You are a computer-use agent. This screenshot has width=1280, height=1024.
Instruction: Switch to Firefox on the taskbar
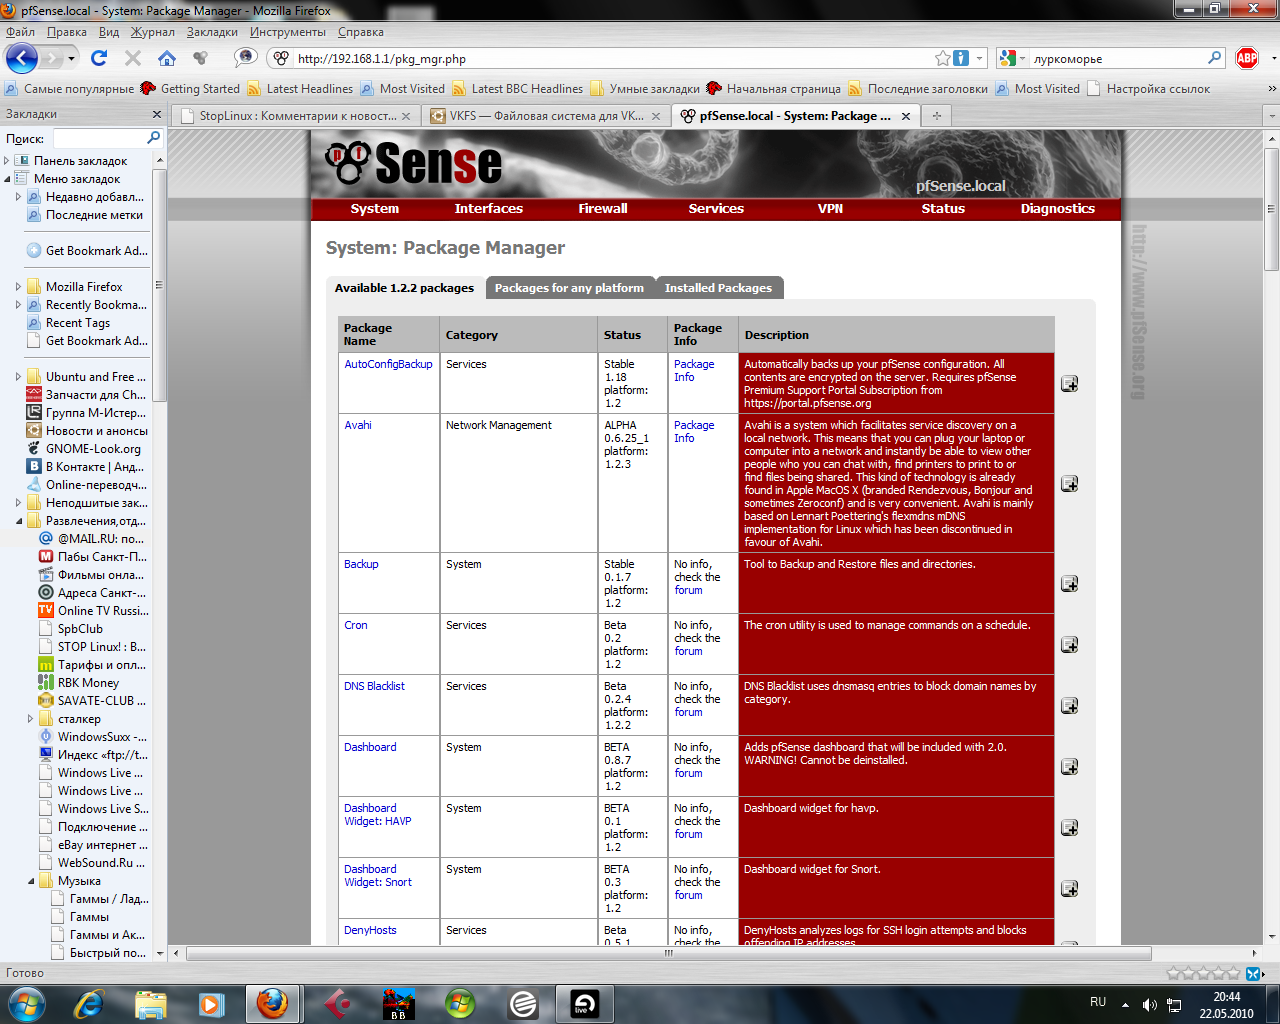pyautogui.click(x=272, y=1003)
